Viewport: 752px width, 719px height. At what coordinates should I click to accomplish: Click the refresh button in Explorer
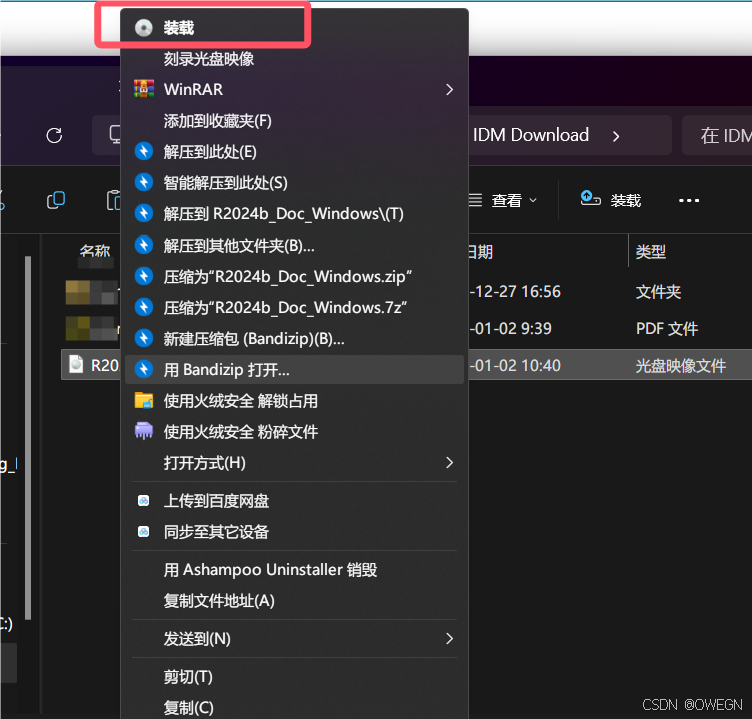[x=54, y=135]
